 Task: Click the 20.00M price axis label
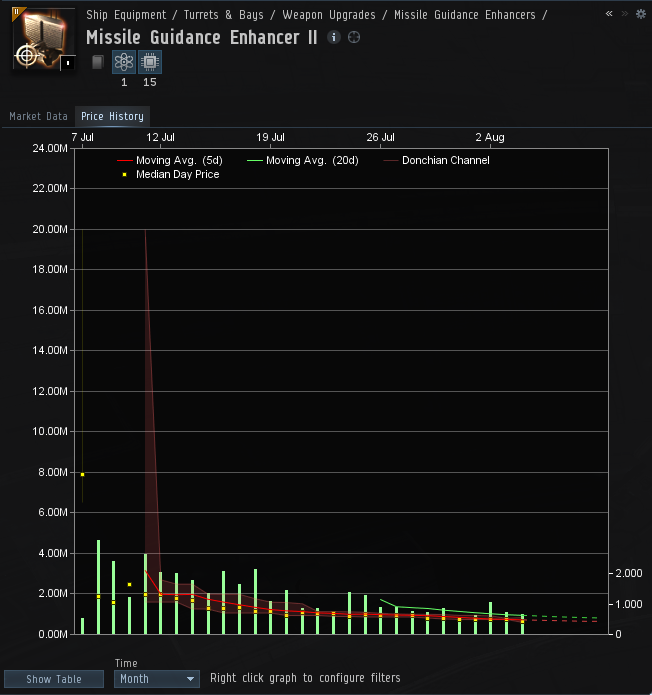click(50, 229)
